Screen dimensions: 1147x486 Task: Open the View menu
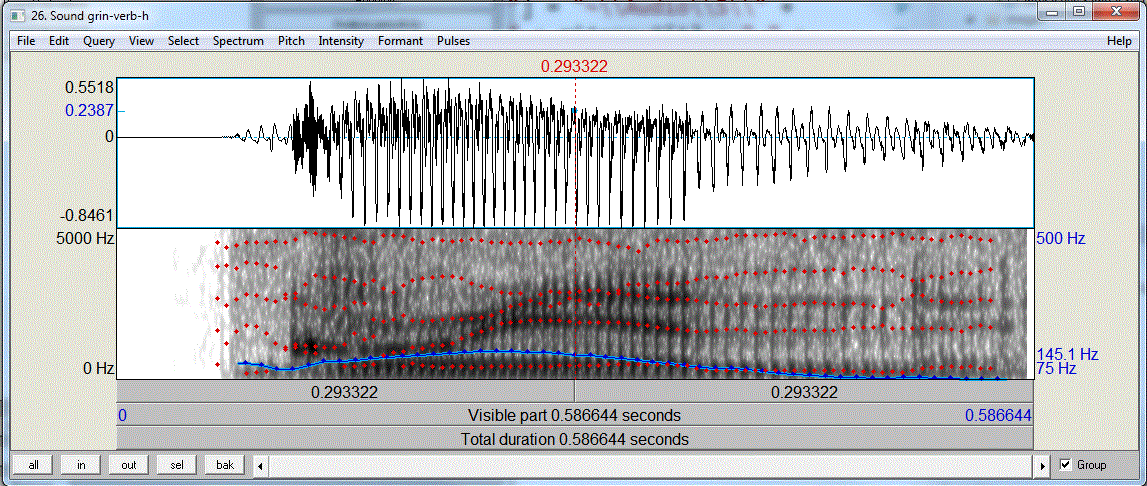tap(141, 41)
